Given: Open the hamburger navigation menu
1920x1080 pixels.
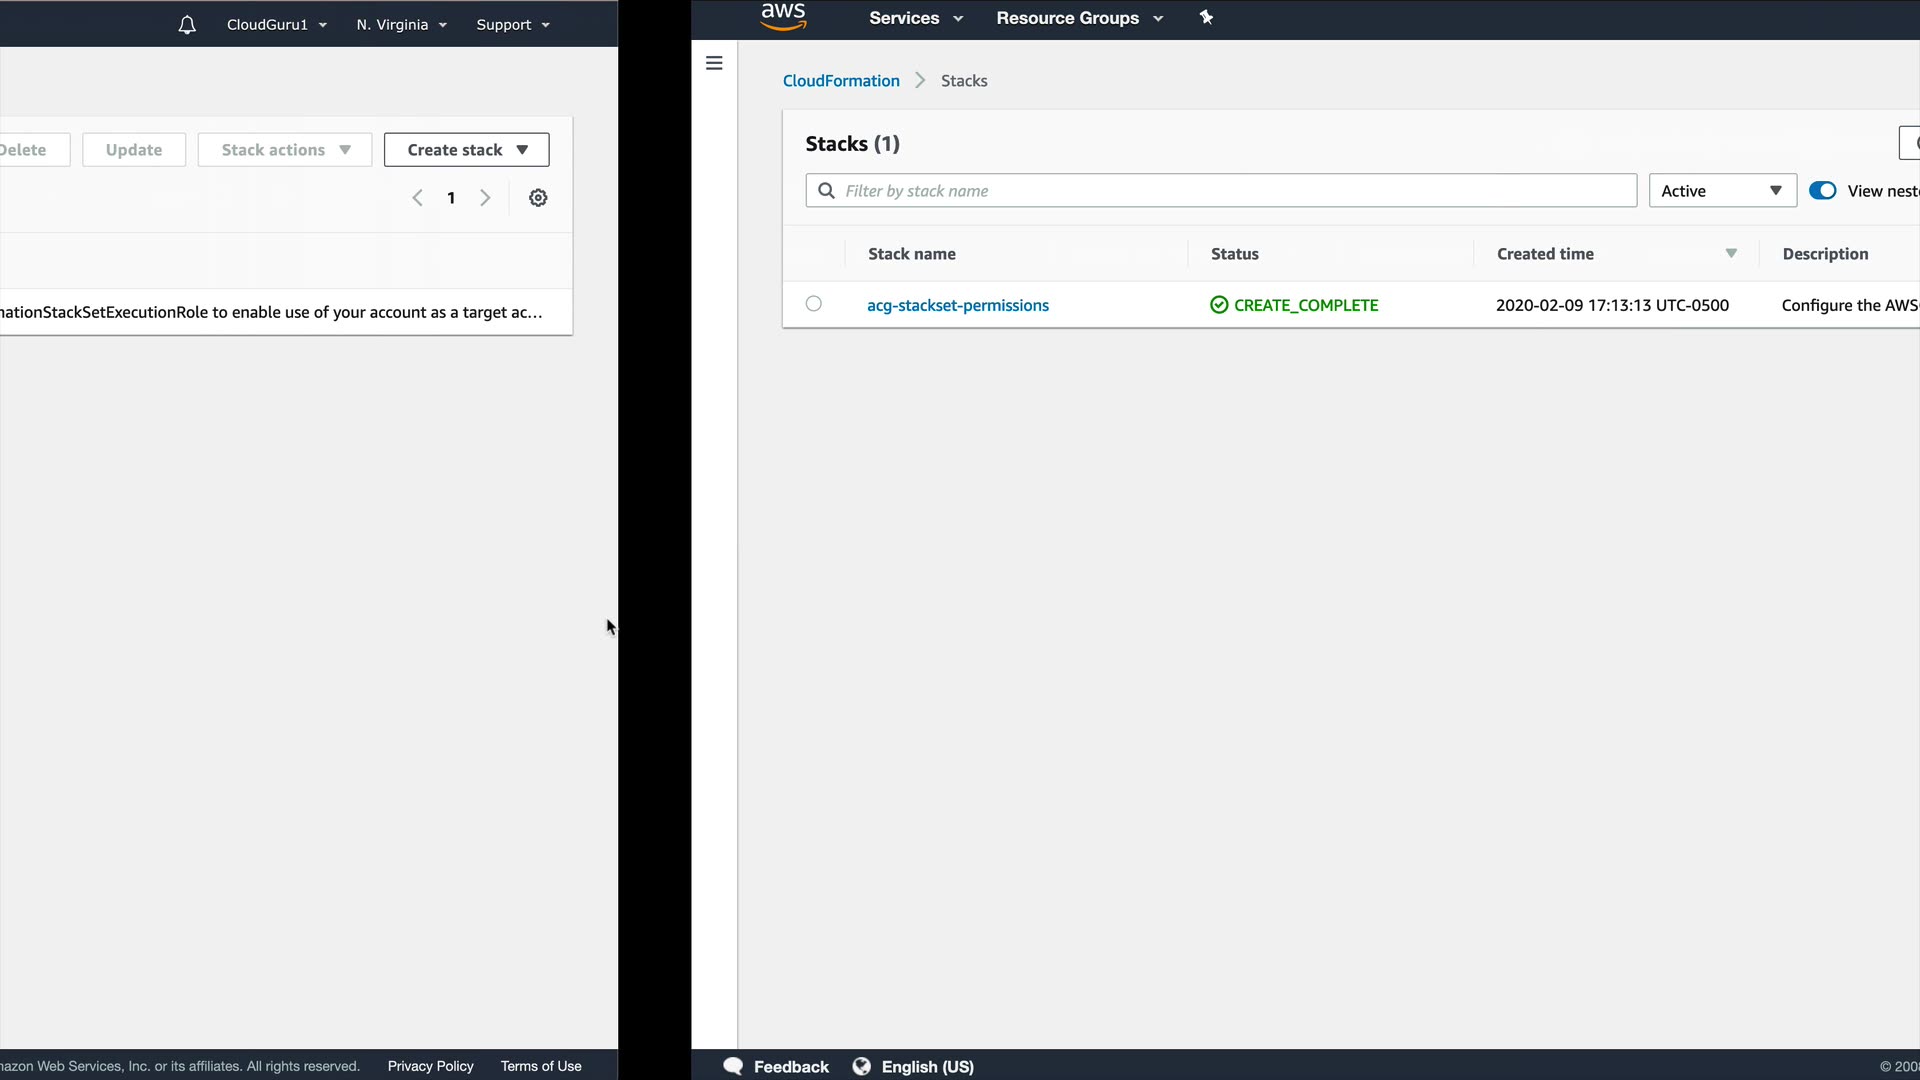Looking at the screenshot, I should pos(714,63).
